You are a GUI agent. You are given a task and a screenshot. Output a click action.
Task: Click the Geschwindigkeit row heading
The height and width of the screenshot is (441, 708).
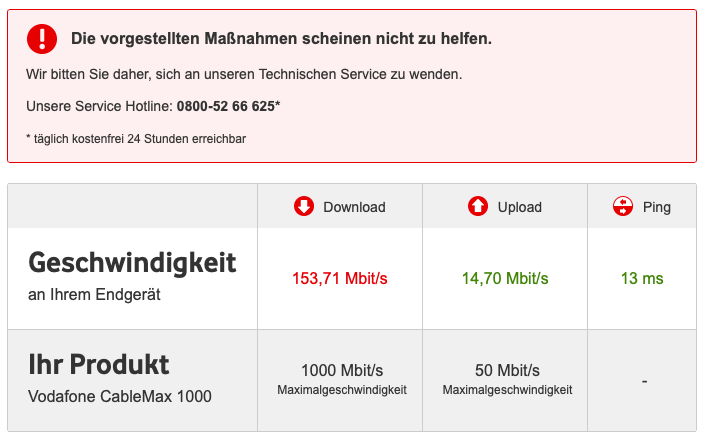pos(132,263)
